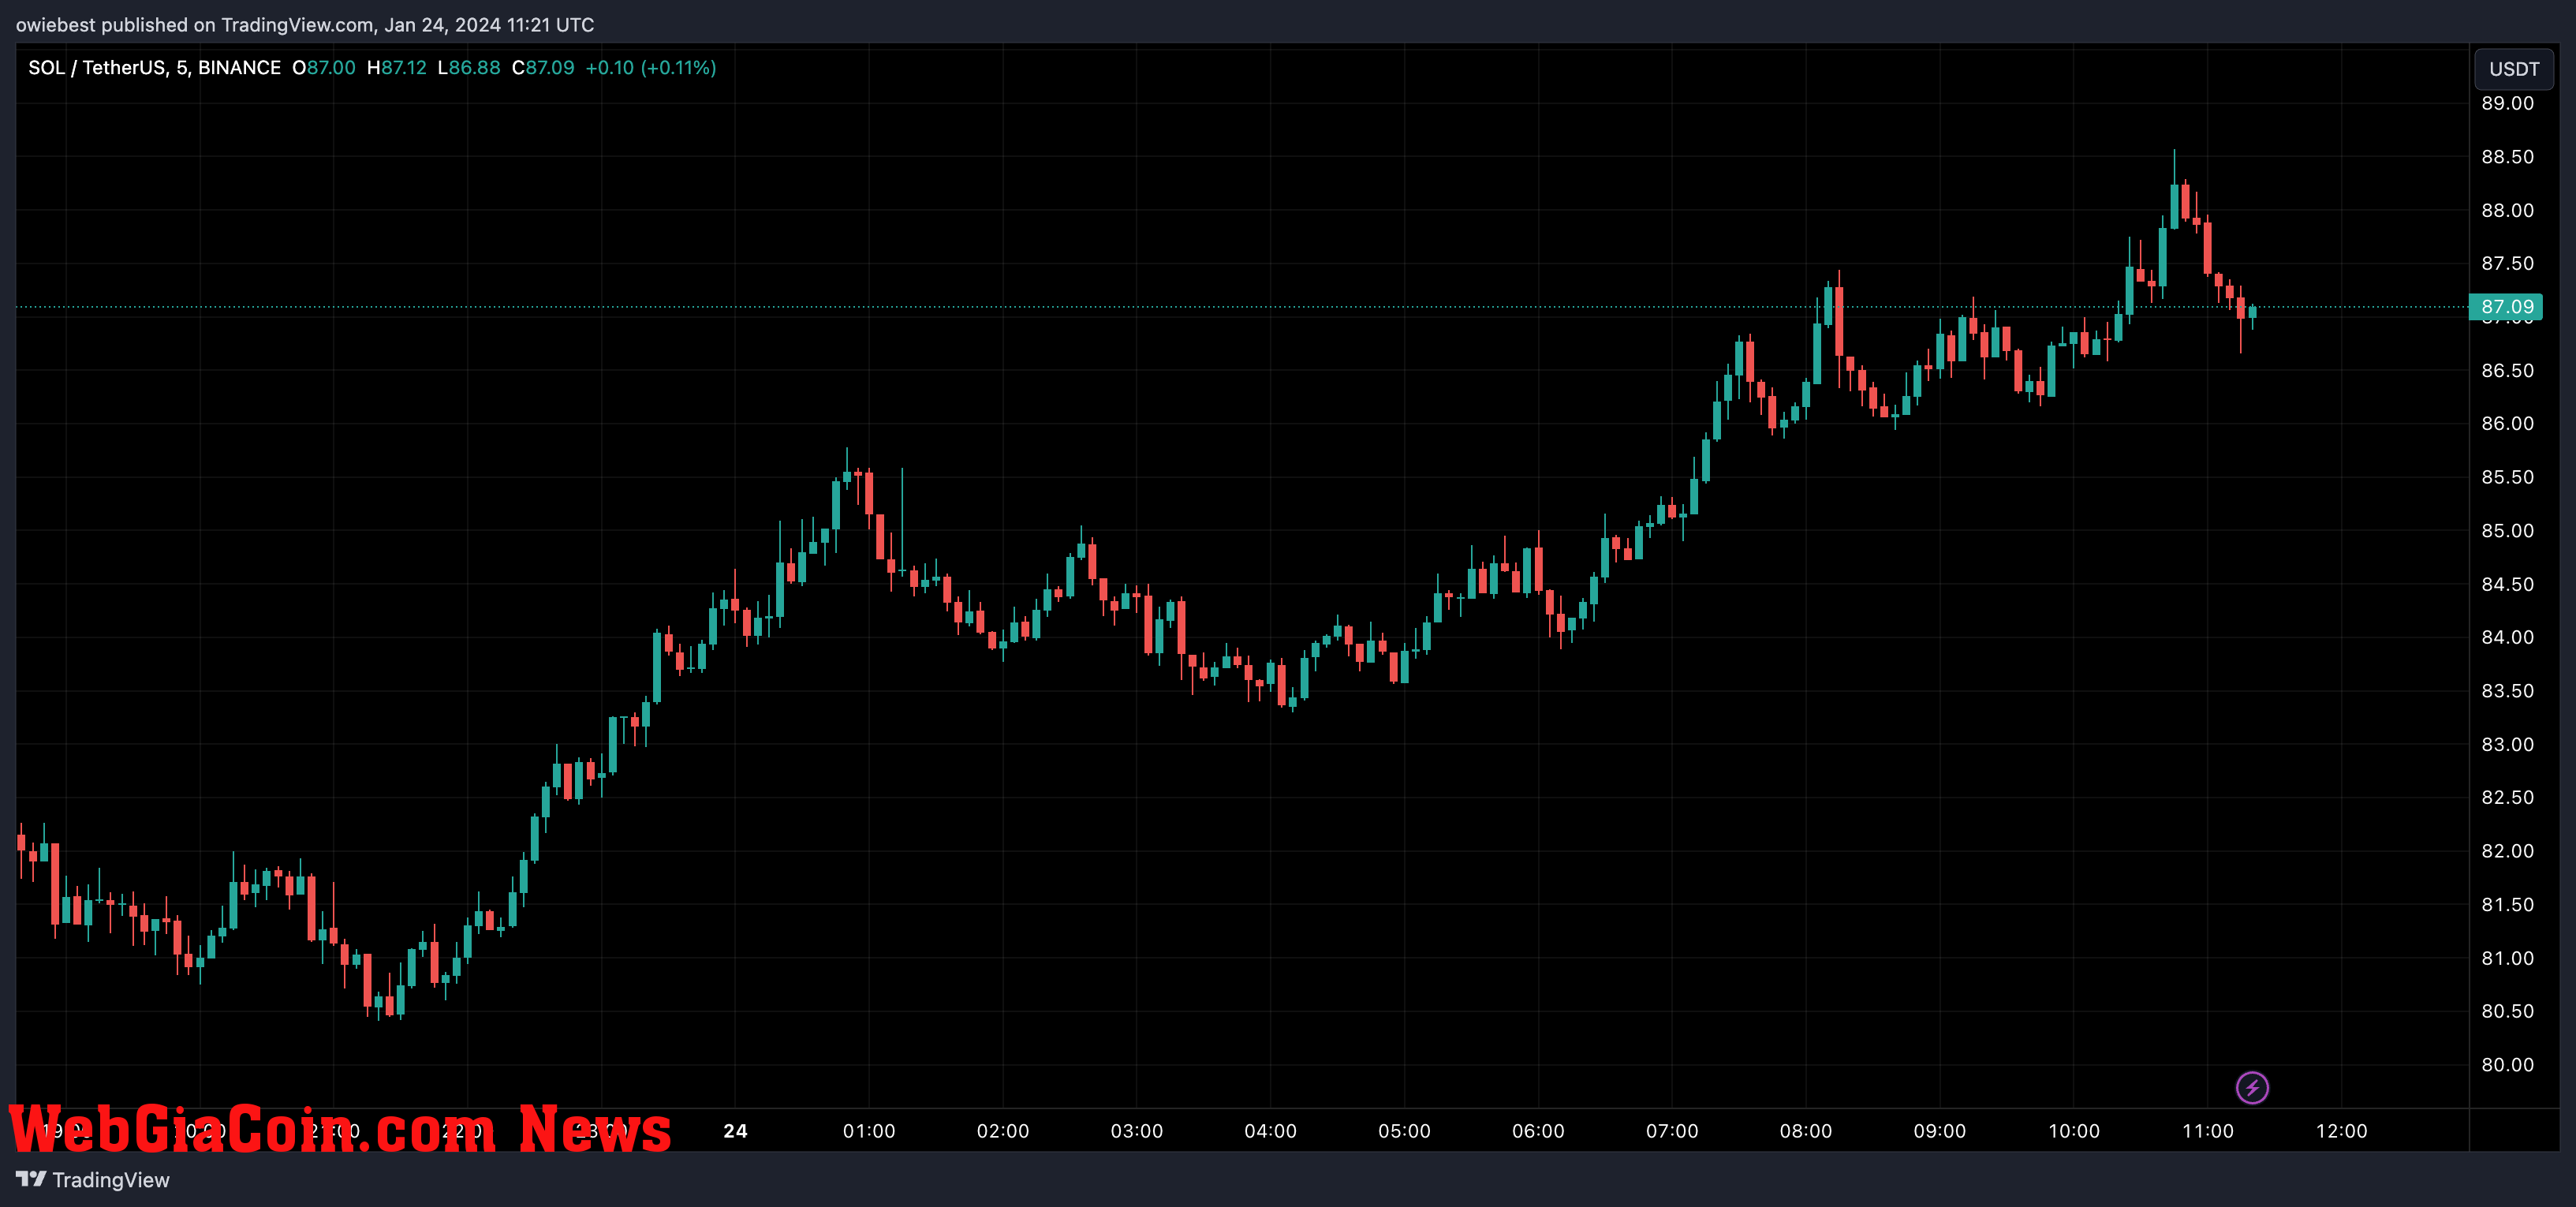Click the Open value O87.00

324,68
